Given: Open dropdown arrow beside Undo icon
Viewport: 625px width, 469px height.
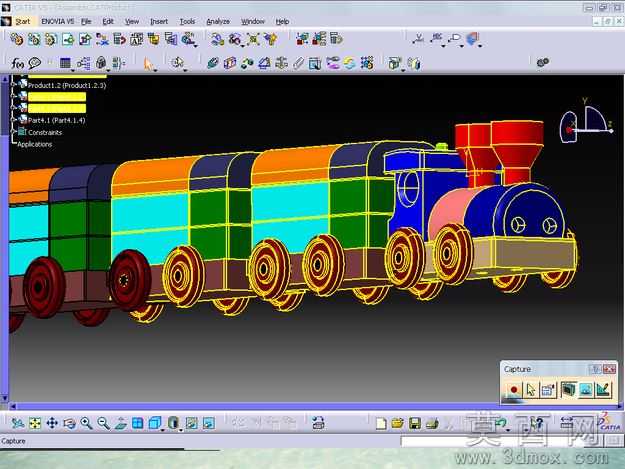Looking at the screenshot, I should pyautogui.click(x=508, y=430).
